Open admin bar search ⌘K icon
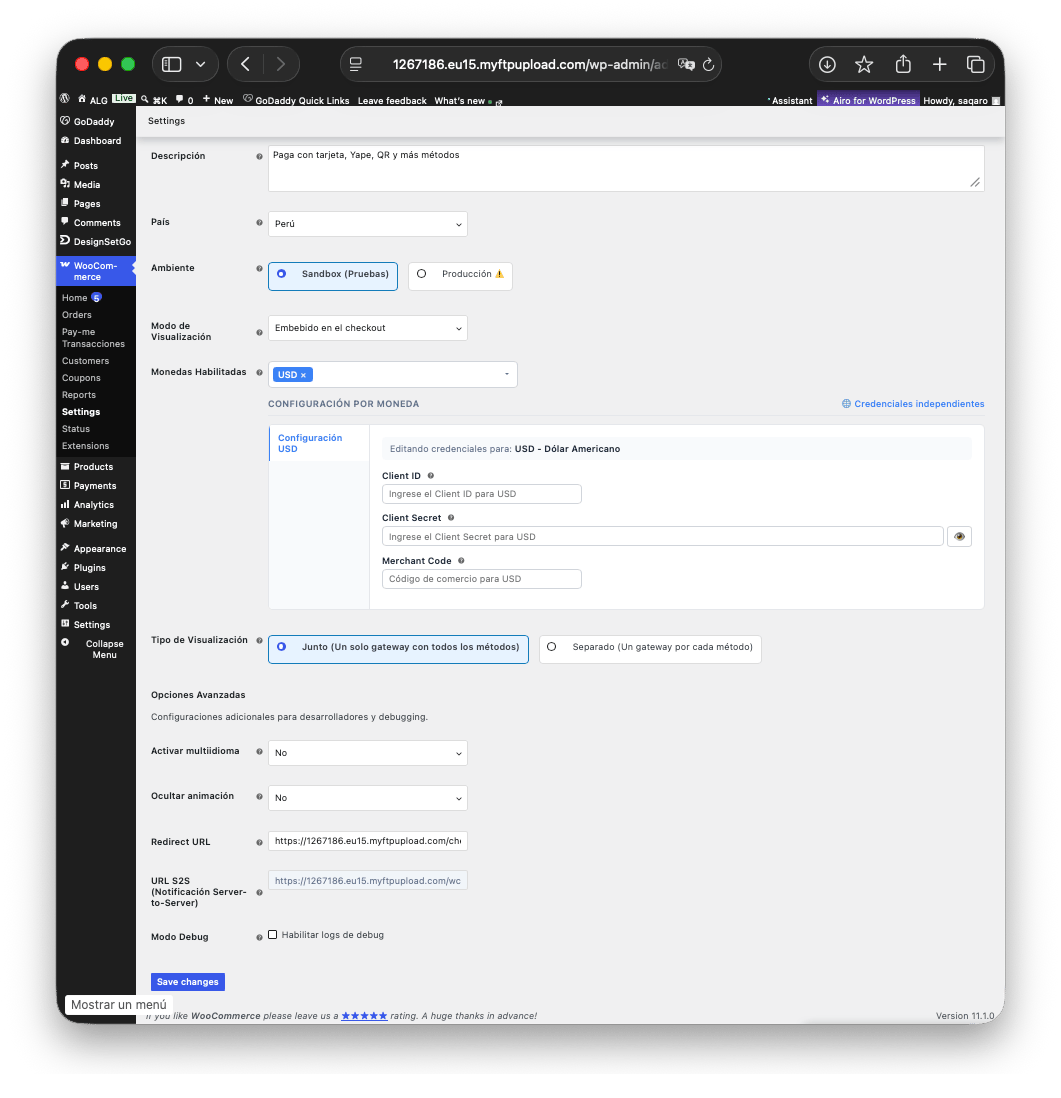The height and width of the screenshot is (1098, 1061). click(x=154, y=99)
